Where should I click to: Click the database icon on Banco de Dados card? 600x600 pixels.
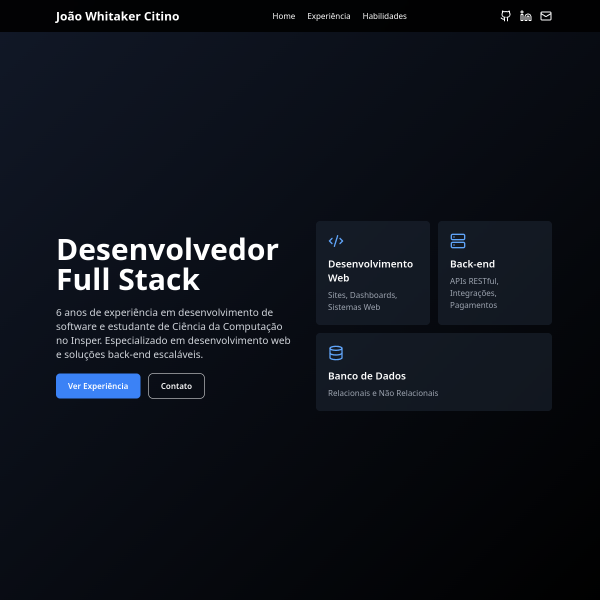(x=336, y=353)
